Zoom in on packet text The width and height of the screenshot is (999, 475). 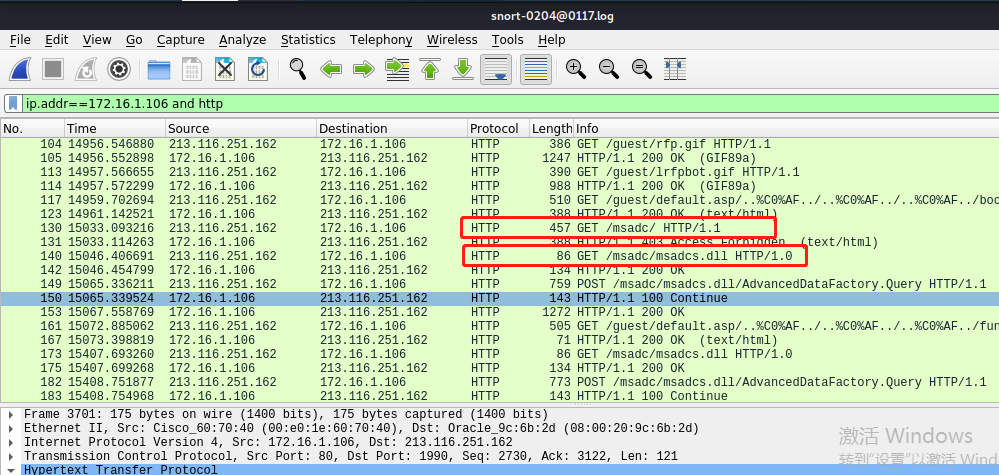(x=576, y=69)
